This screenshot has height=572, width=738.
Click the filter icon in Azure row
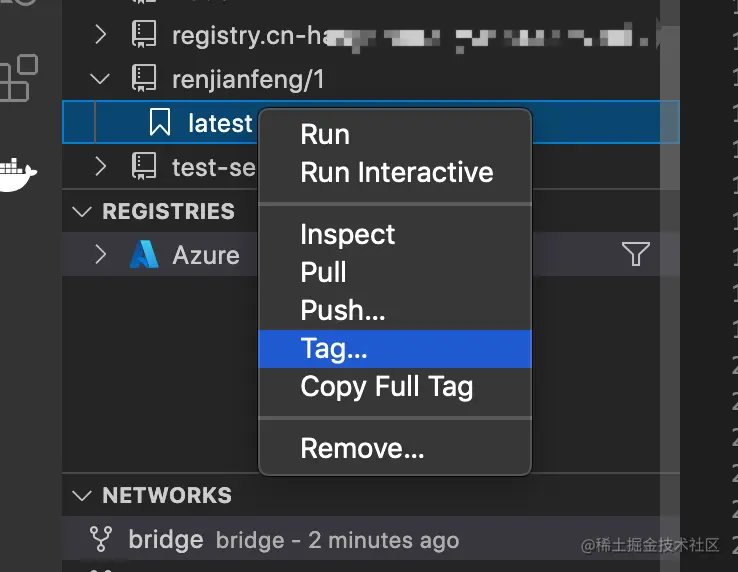click(636, 254)
